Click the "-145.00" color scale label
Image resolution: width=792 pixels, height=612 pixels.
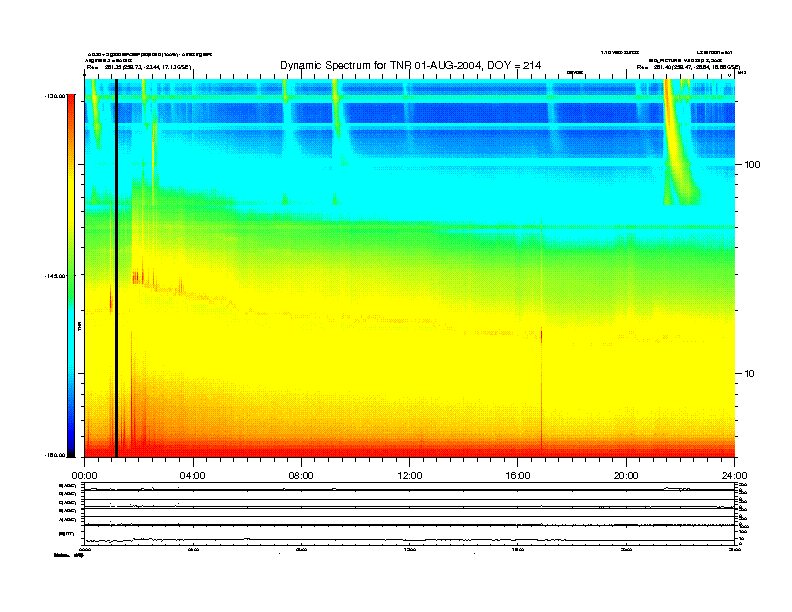click(54, 276)
